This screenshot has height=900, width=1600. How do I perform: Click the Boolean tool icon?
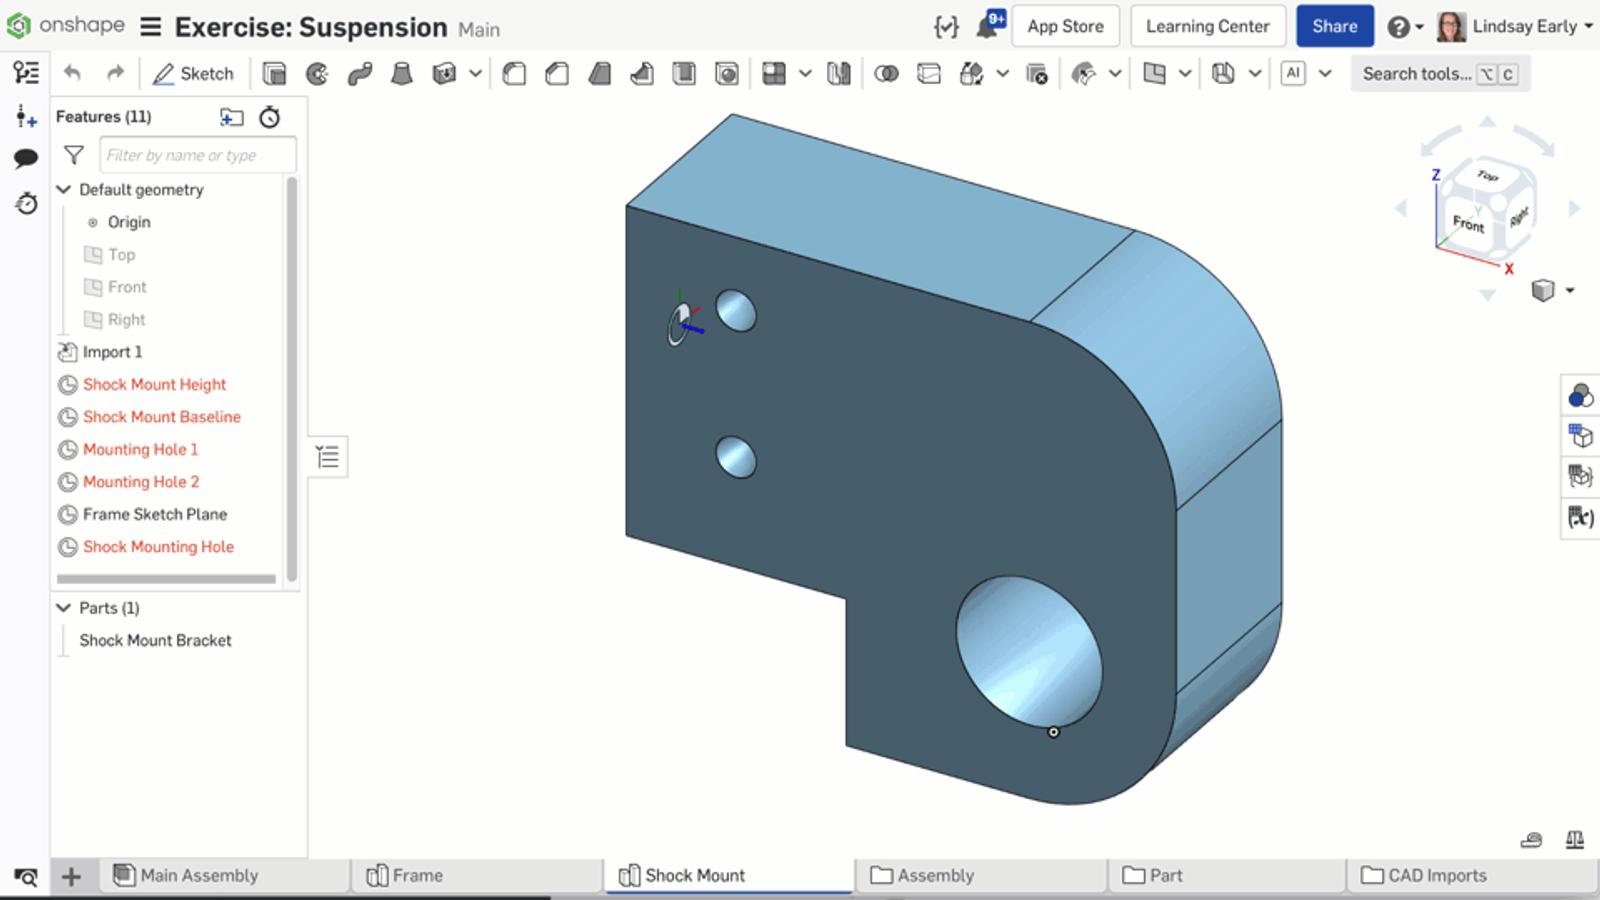coord(886,74)
